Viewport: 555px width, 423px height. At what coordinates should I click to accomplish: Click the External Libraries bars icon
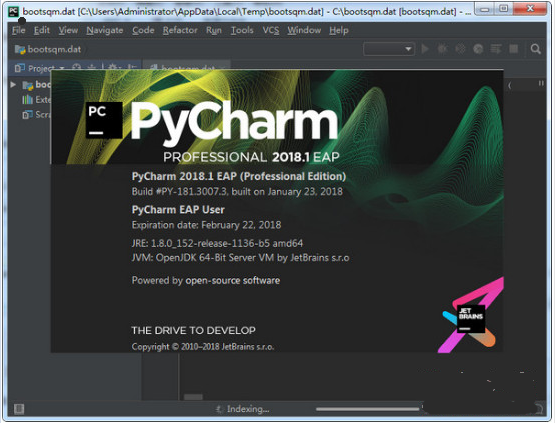point(28,99)
